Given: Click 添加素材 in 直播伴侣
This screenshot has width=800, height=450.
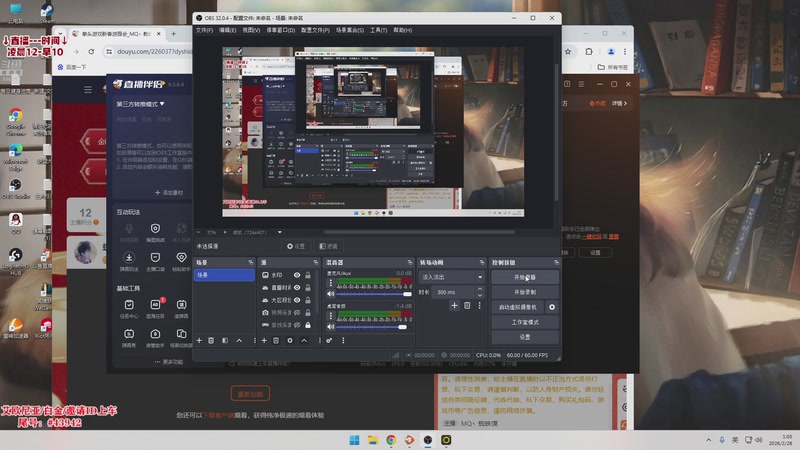Looking at the screenshot, I should (169, 192).
